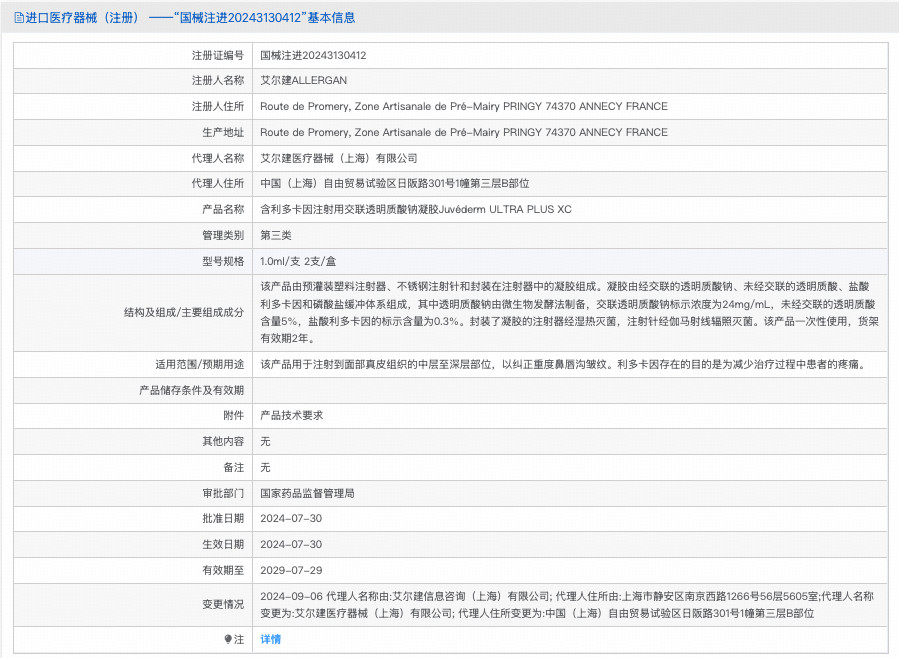Click the approval department 国家药品监督管理局
The width and height of the screenshot is (899, 658).
(x=307, y=493)
